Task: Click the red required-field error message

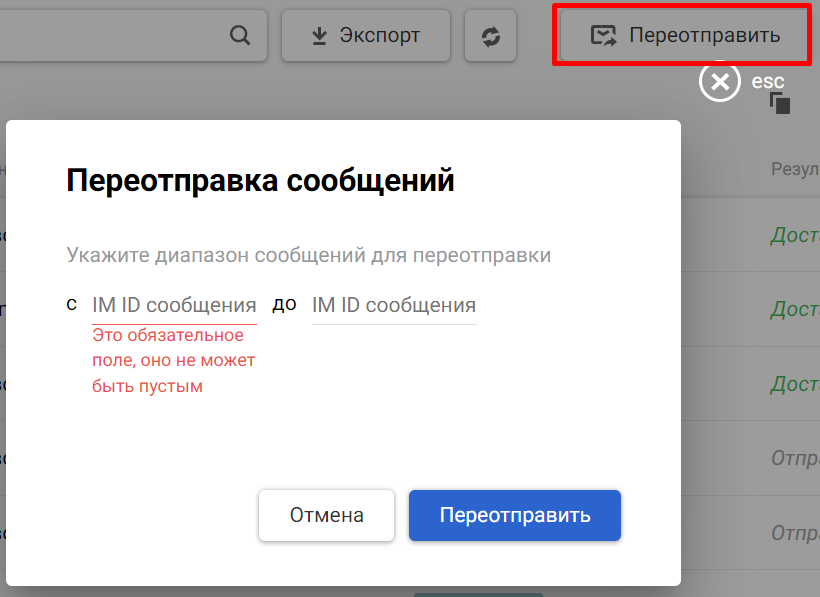Action: coord(174,360)
